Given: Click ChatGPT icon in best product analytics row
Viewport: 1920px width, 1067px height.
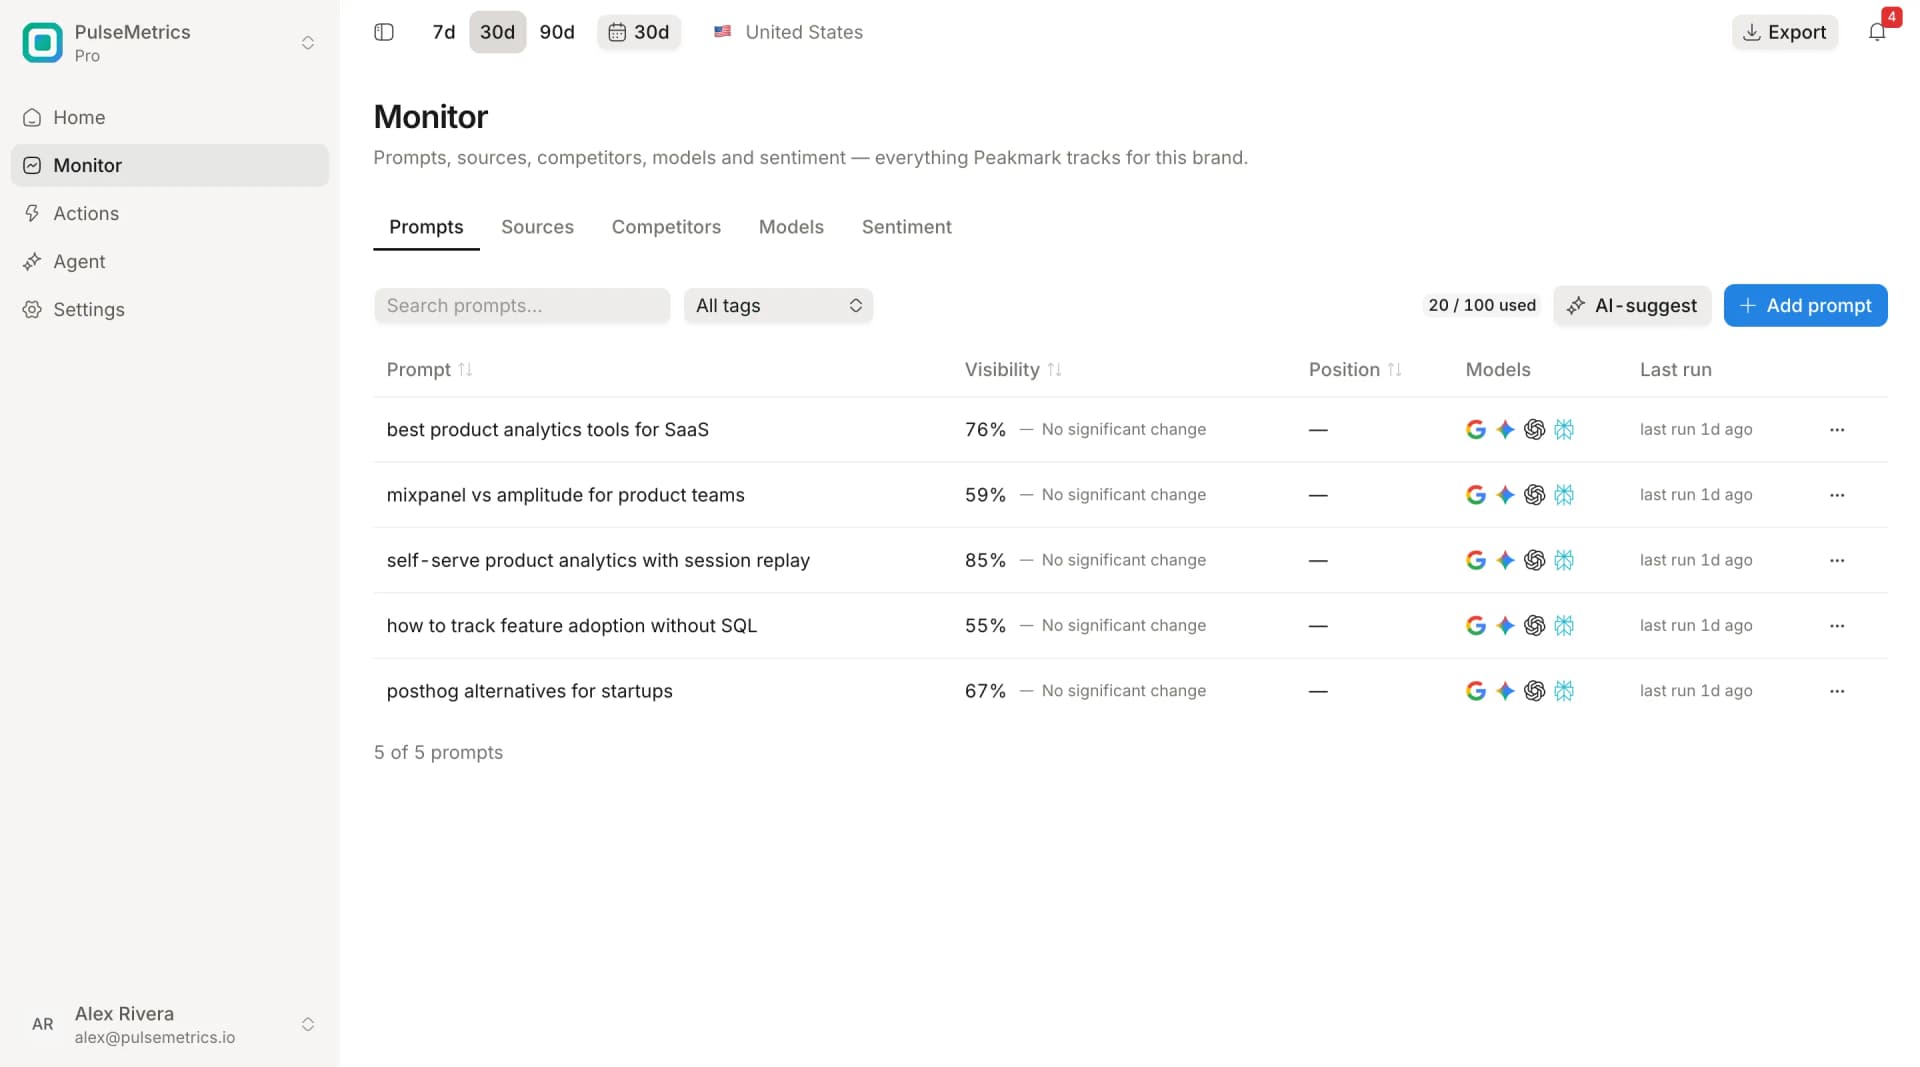Looking at the screenshot, I should (x=1535, y=430).
